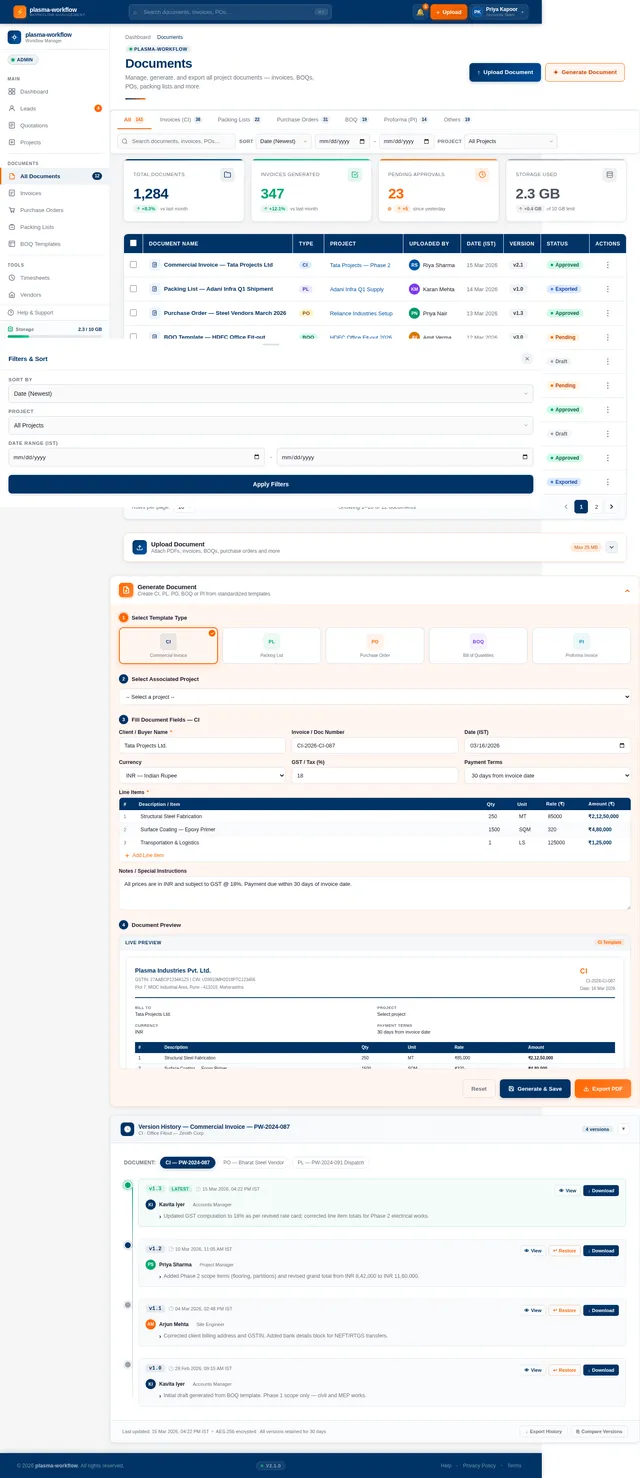640x1478 pixels.
Task: Click the notifications bell icon
Action: coord(420,12)
